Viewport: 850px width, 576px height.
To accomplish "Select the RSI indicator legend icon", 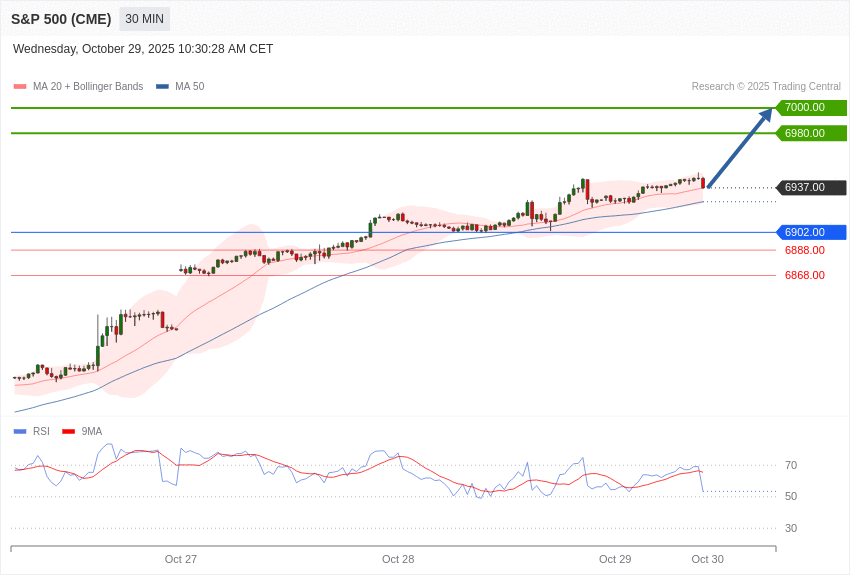I will (x=18, y=431).
